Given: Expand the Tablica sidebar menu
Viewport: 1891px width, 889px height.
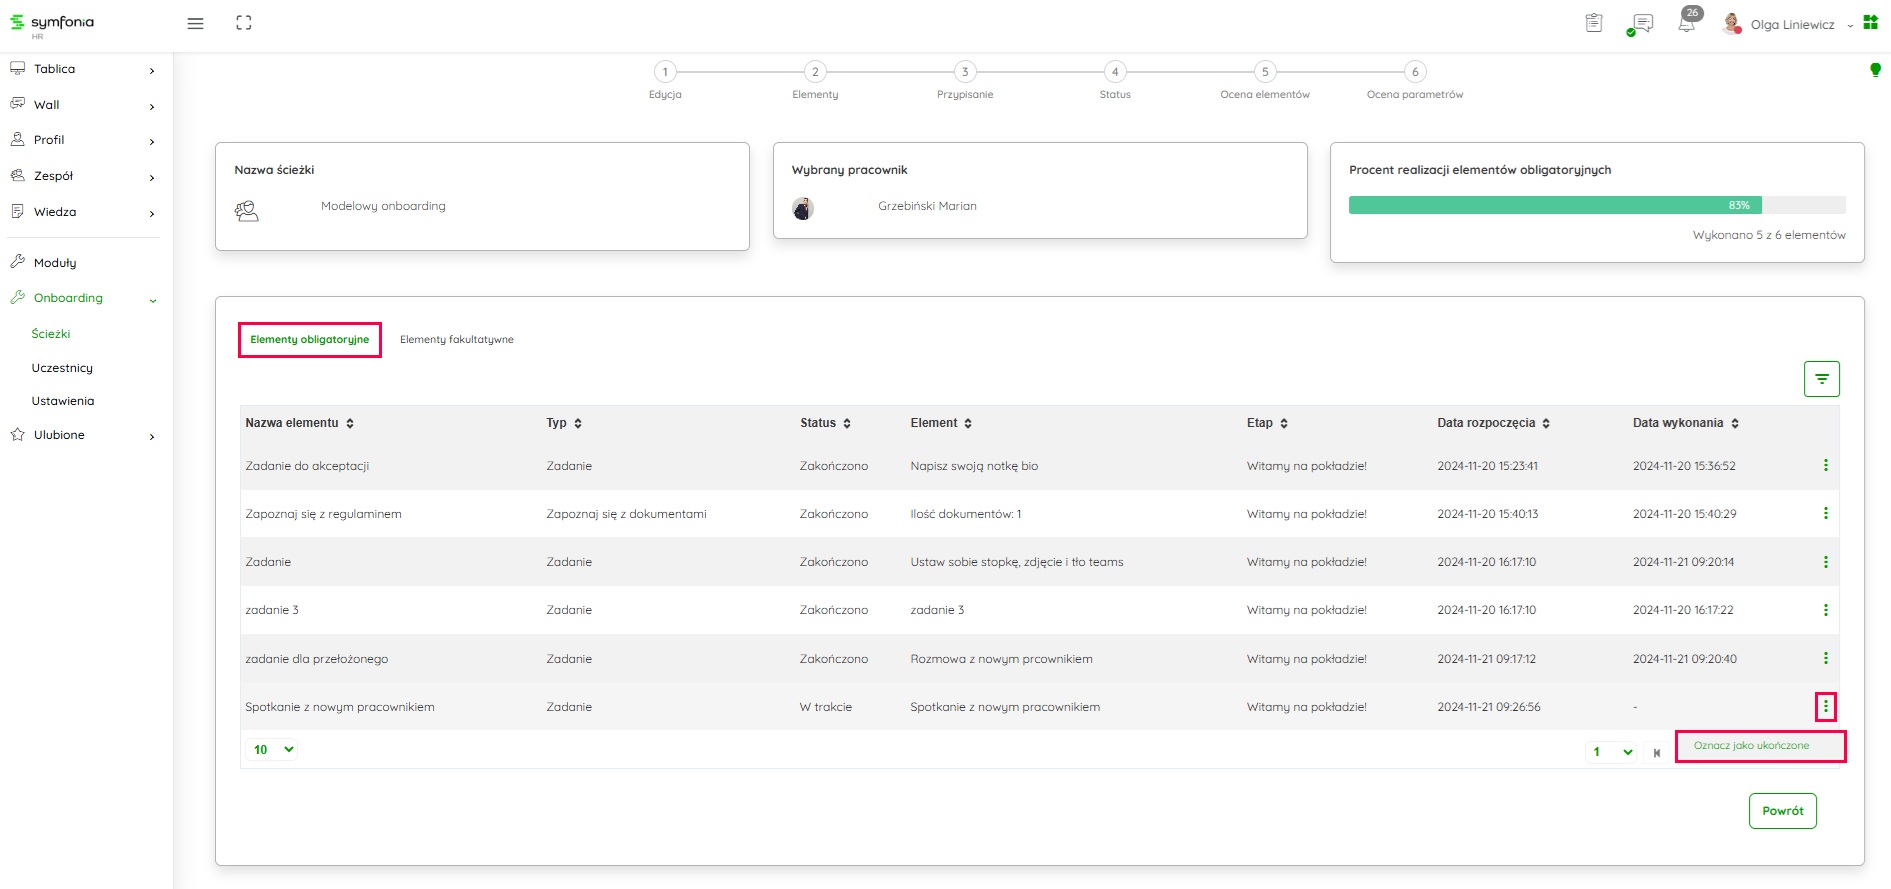Looking at the screenshot, I should click(83, 69).
